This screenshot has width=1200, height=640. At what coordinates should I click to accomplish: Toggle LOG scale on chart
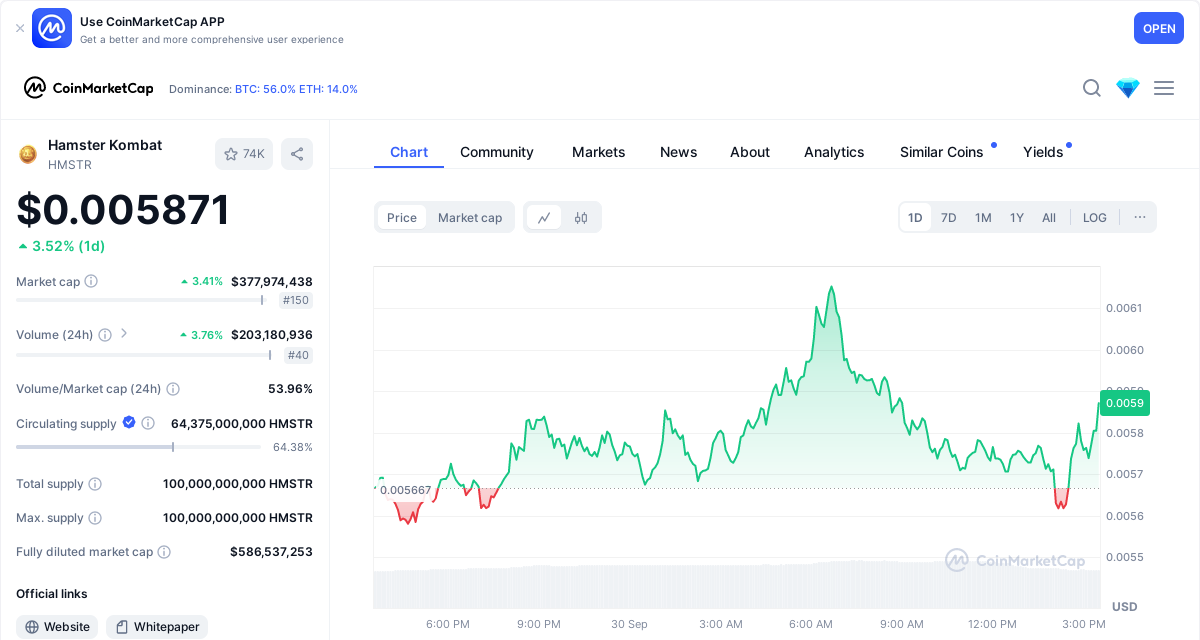coord(1095,217)
